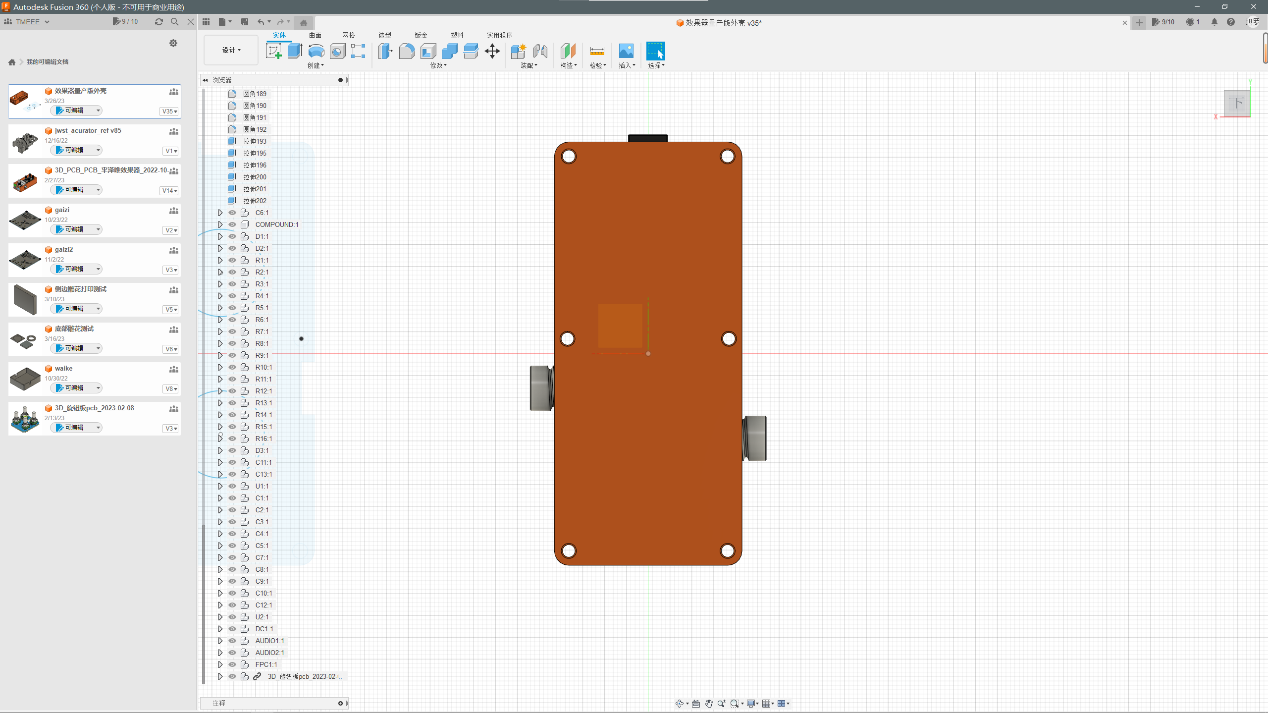Open the Surface (曲面) tab
Image resolution: width=1268 pixels, height=713 pixels.
(x=315, y=35)
